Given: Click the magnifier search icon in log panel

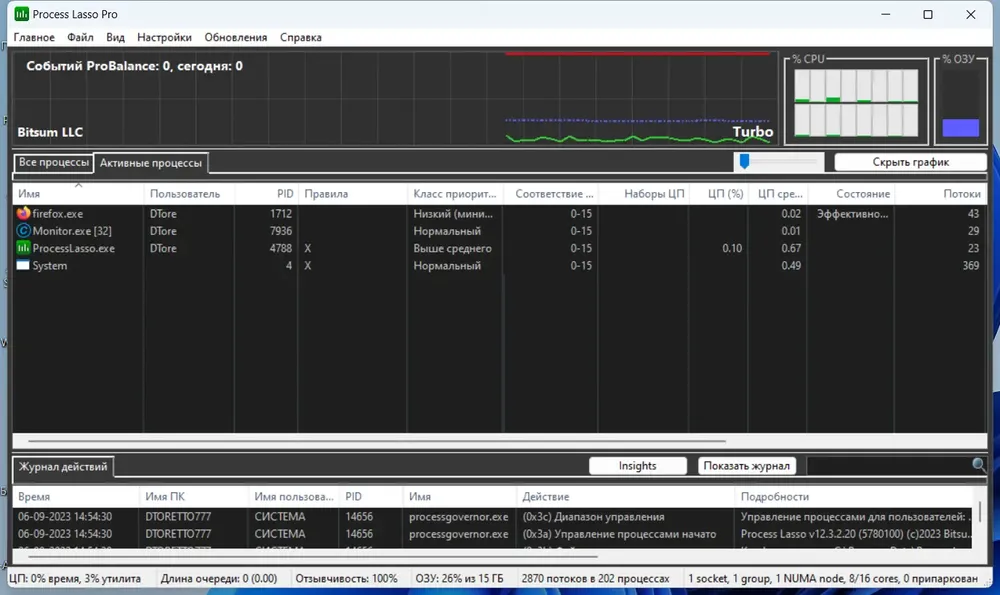Looking at the screenshot, I should 979,466.
